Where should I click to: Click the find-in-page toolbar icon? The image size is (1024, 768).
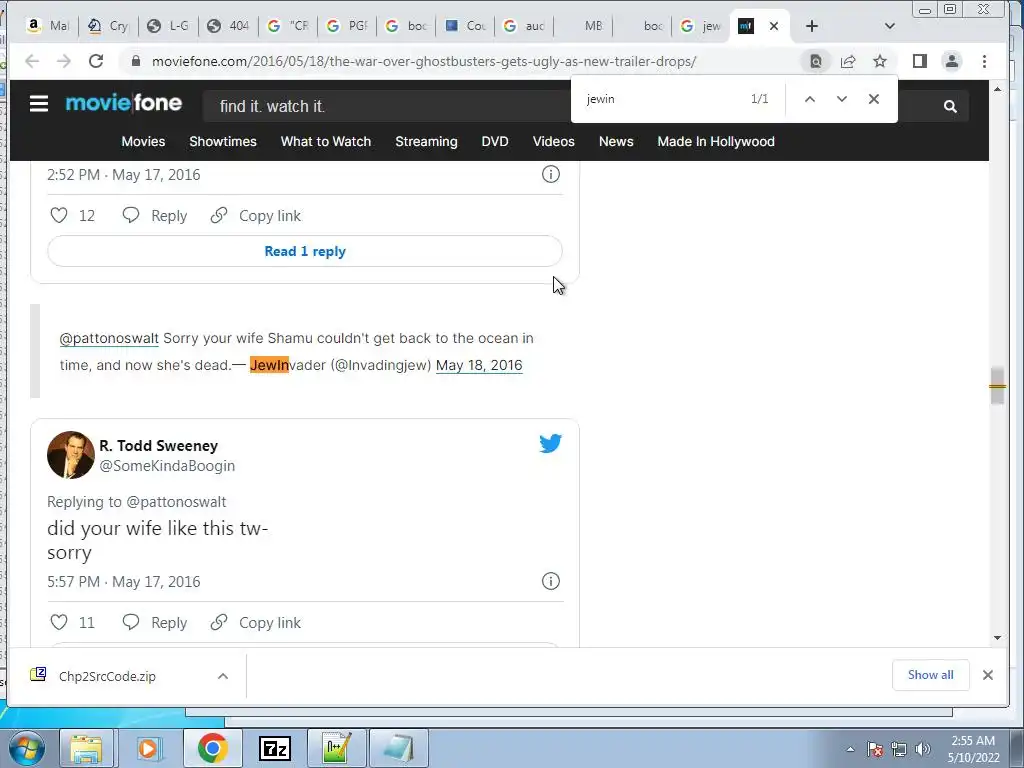(x=816, y=61)
